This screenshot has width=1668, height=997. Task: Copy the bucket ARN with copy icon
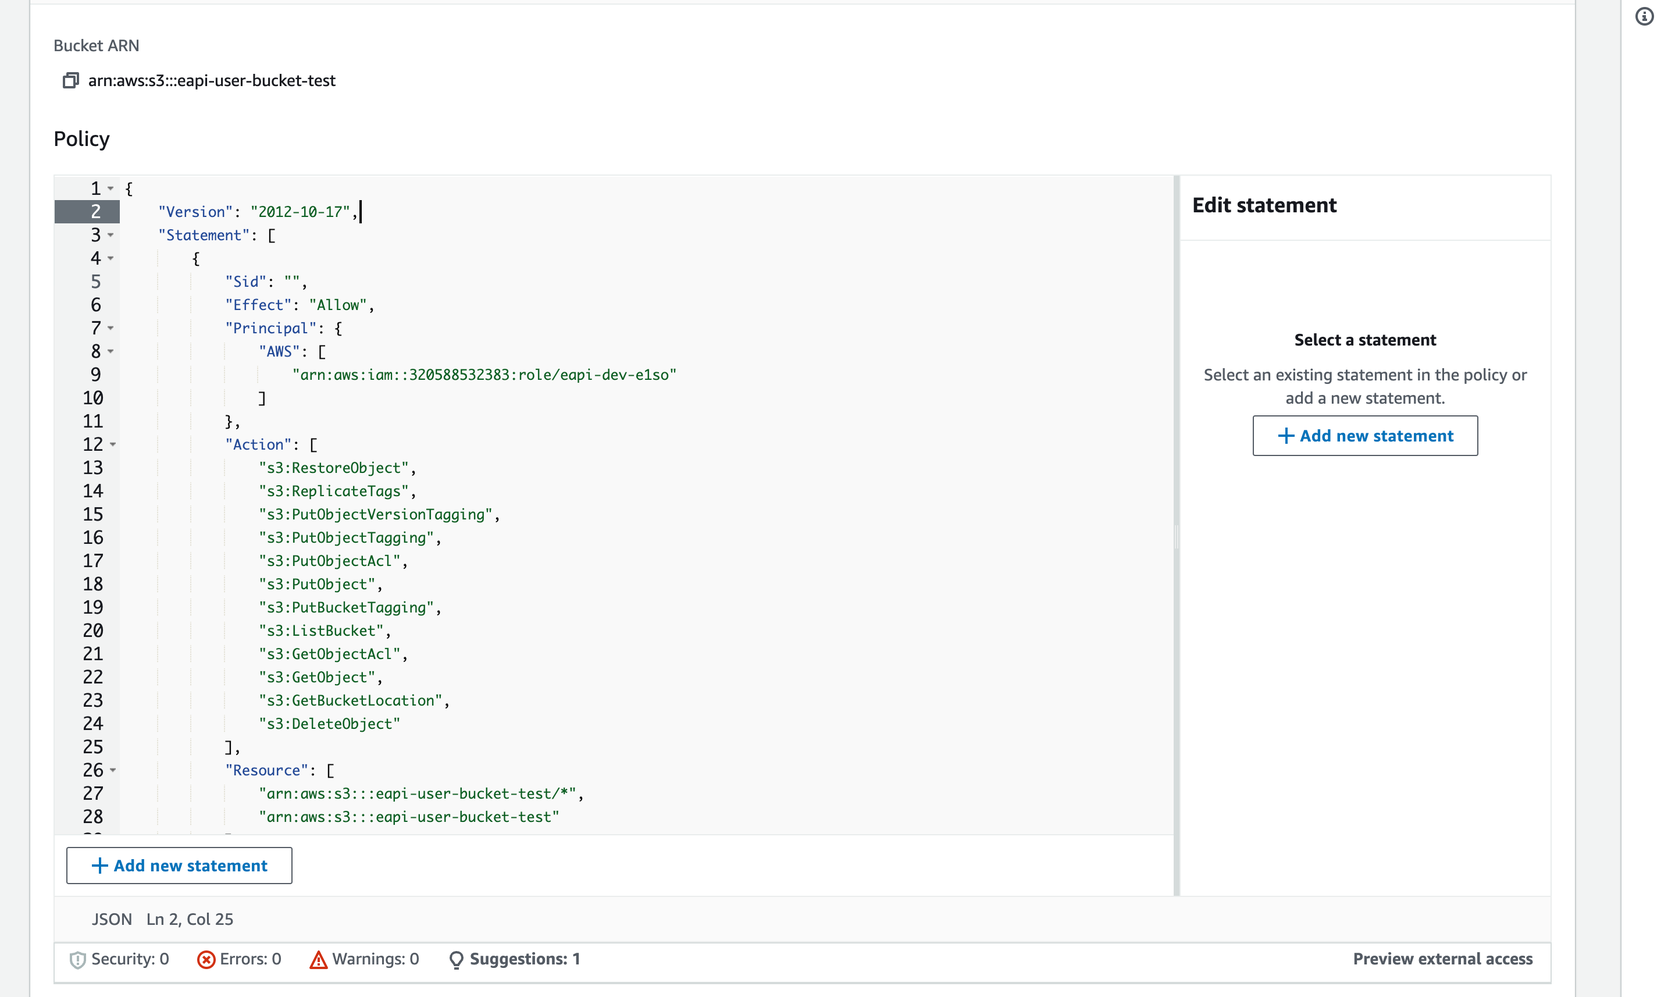[70, 80]
